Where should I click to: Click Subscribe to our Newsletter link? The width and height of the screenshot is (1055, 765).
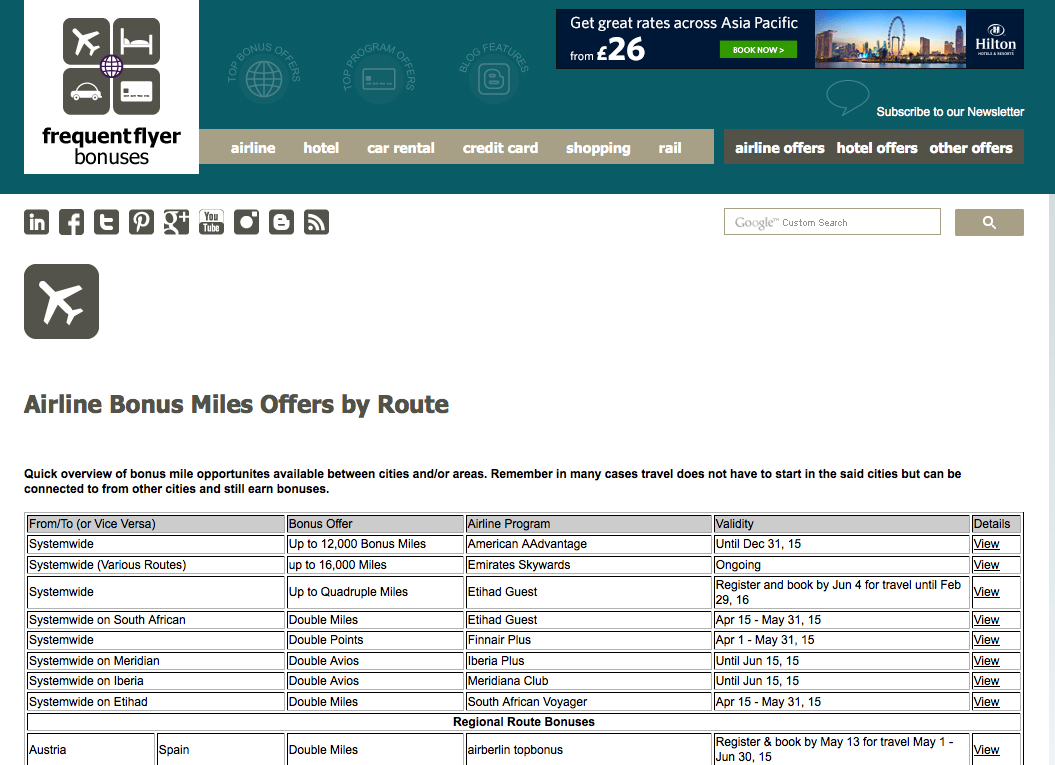tap(950, 112)
